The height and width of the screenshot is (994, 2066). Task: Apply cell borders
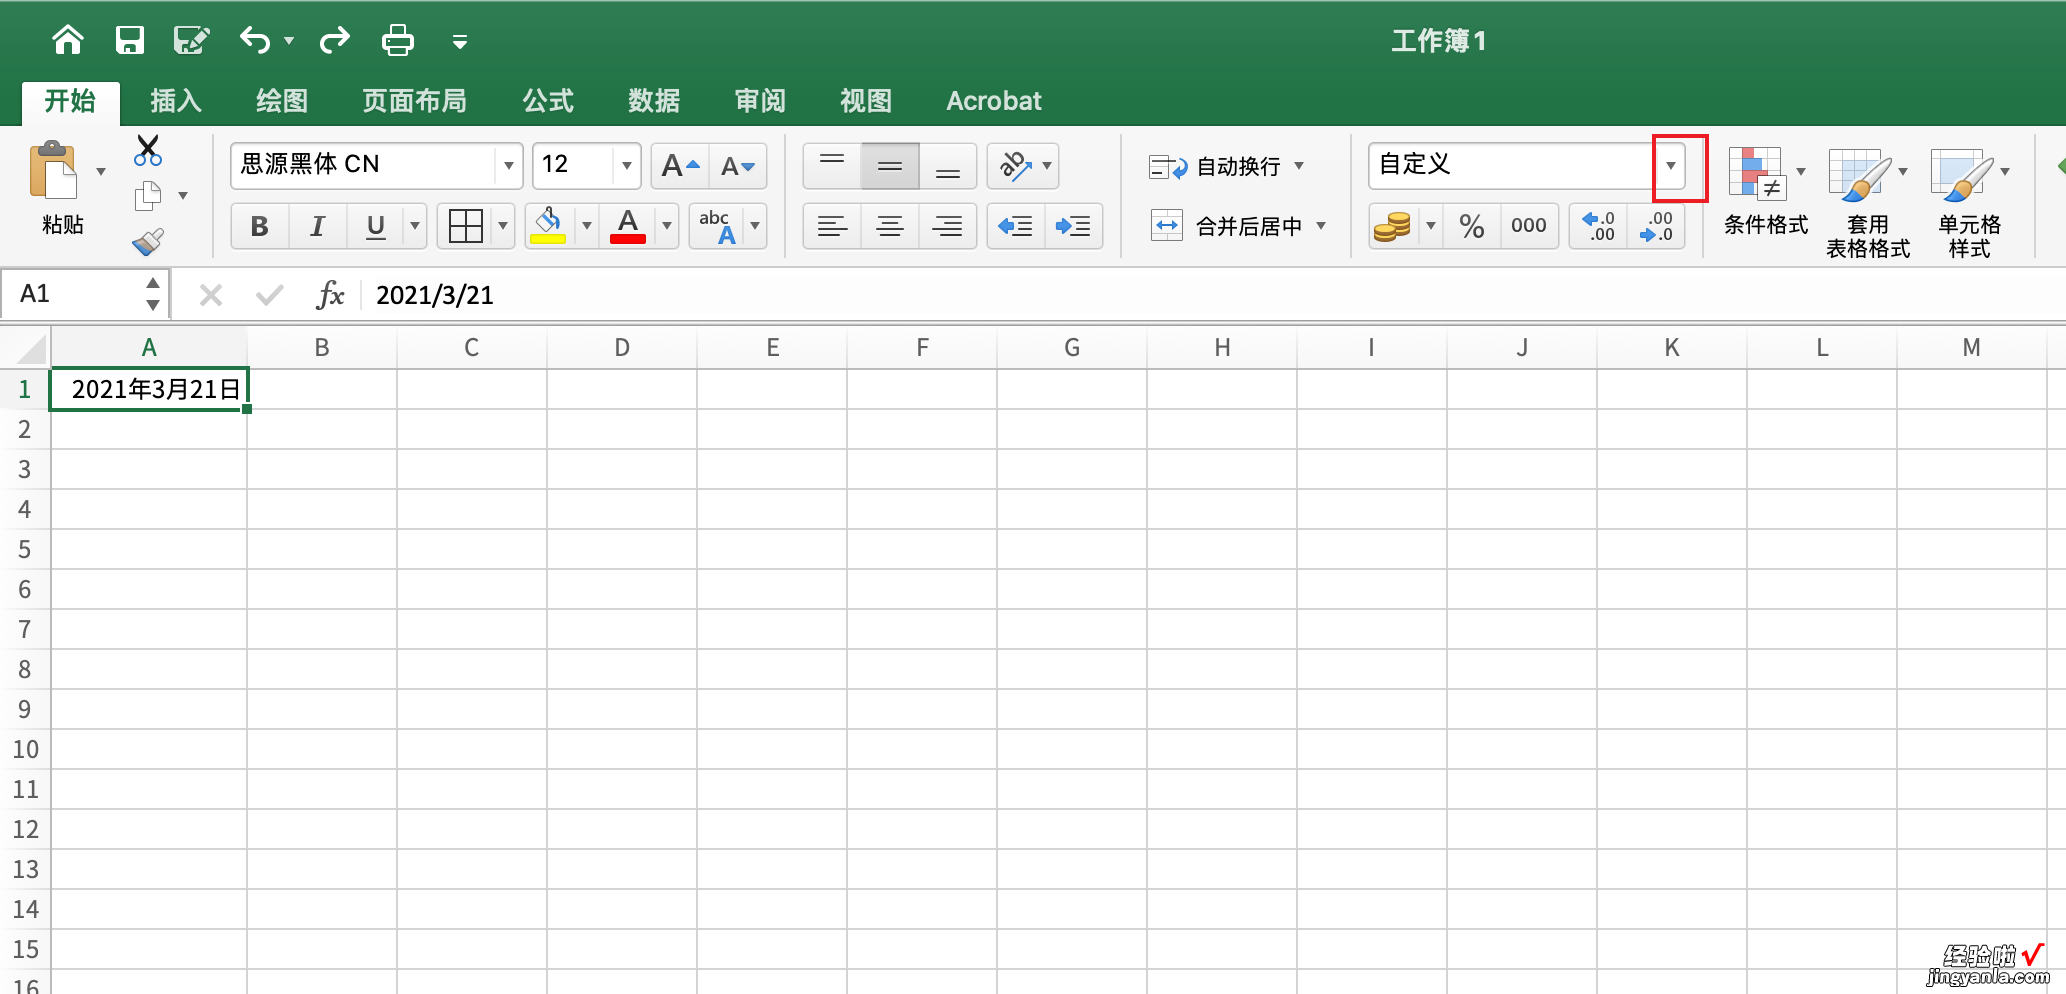point(466,226)
